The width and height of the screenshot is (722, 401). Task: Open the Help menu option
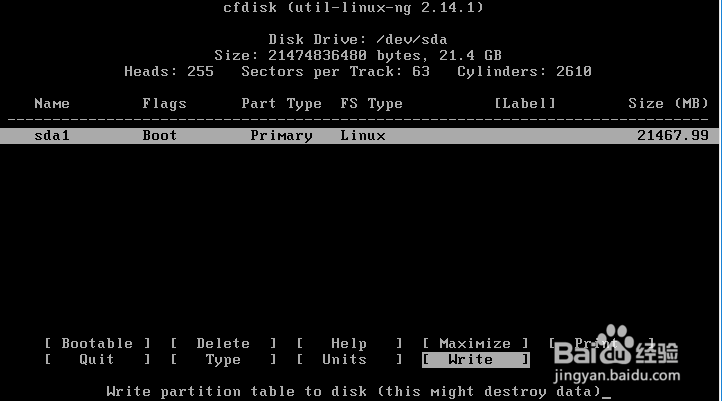tap(349, 343)
